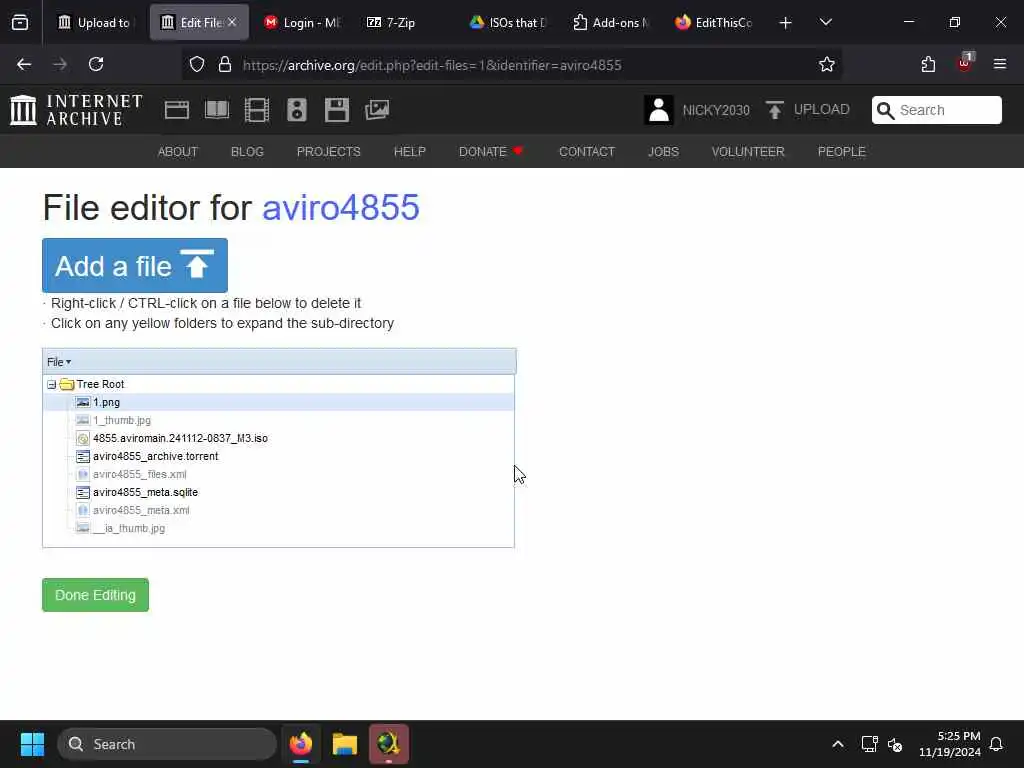Open the Internet Archive texts book icon
Viewport: 1024px width, 768px height.
[217, 110]
